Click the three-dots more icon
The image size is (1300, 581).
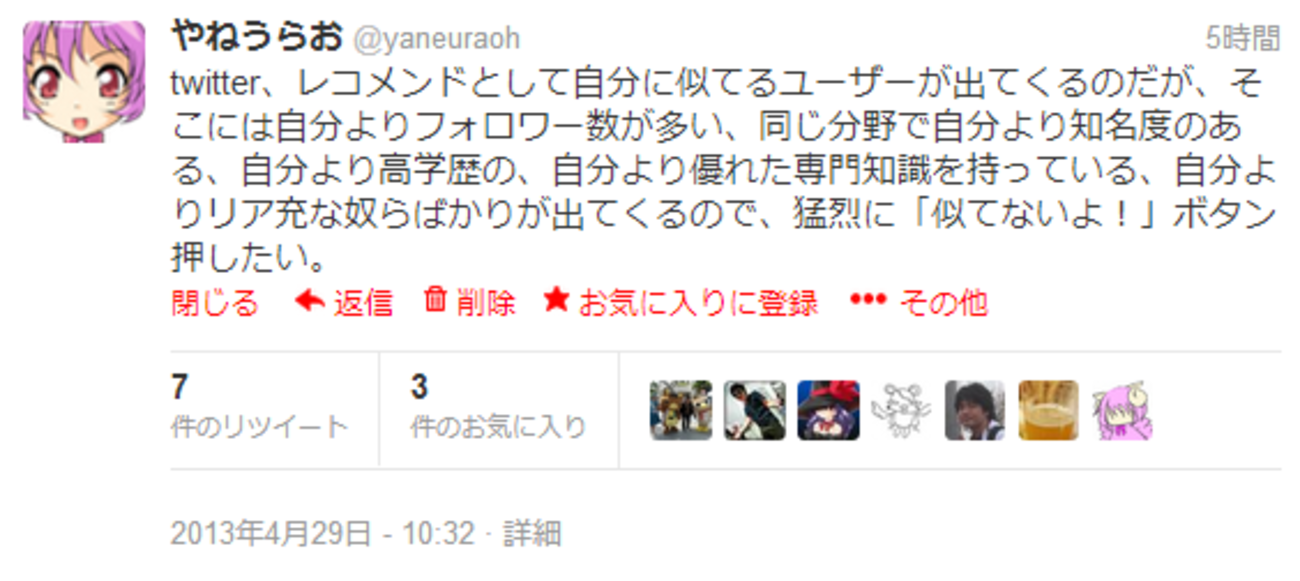868,301
